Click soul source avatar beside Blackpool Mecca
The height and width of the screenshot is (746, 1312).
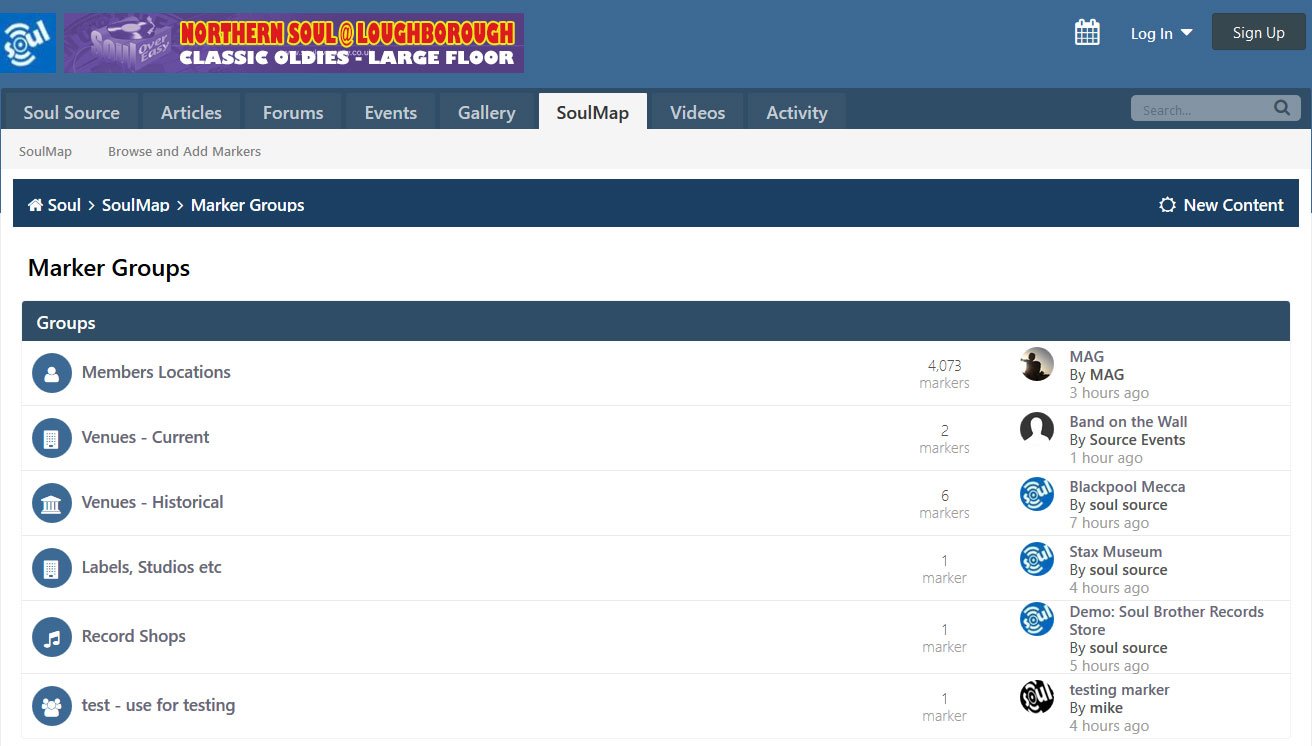click(1037, 494)
